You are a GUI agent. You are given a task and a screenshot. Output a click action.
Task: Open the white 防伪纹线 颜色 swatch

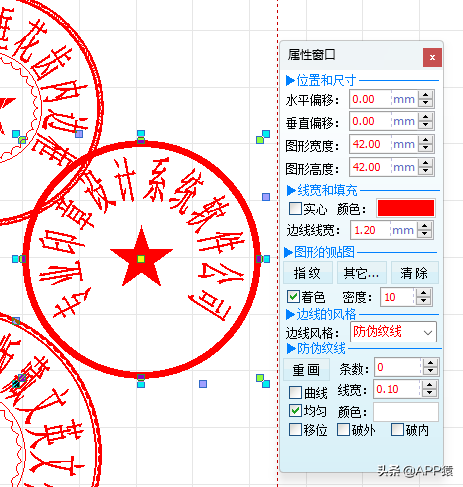tap(406, 412)
